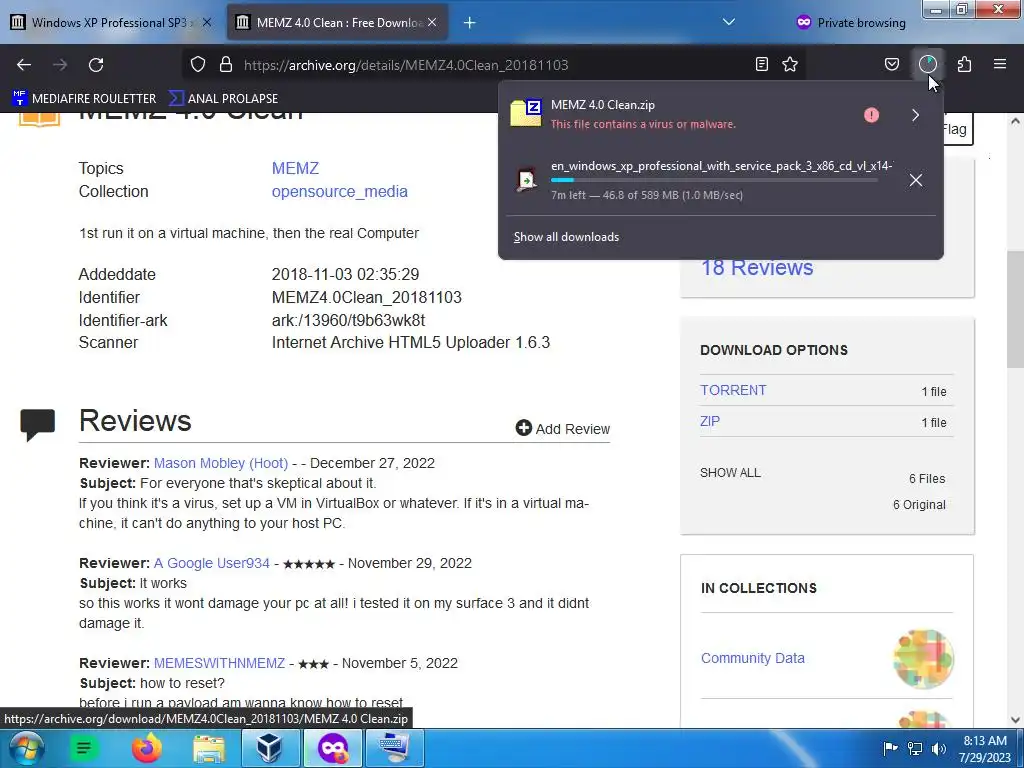Click Show all downloads

pyautogui.click(x=566, y=237)
